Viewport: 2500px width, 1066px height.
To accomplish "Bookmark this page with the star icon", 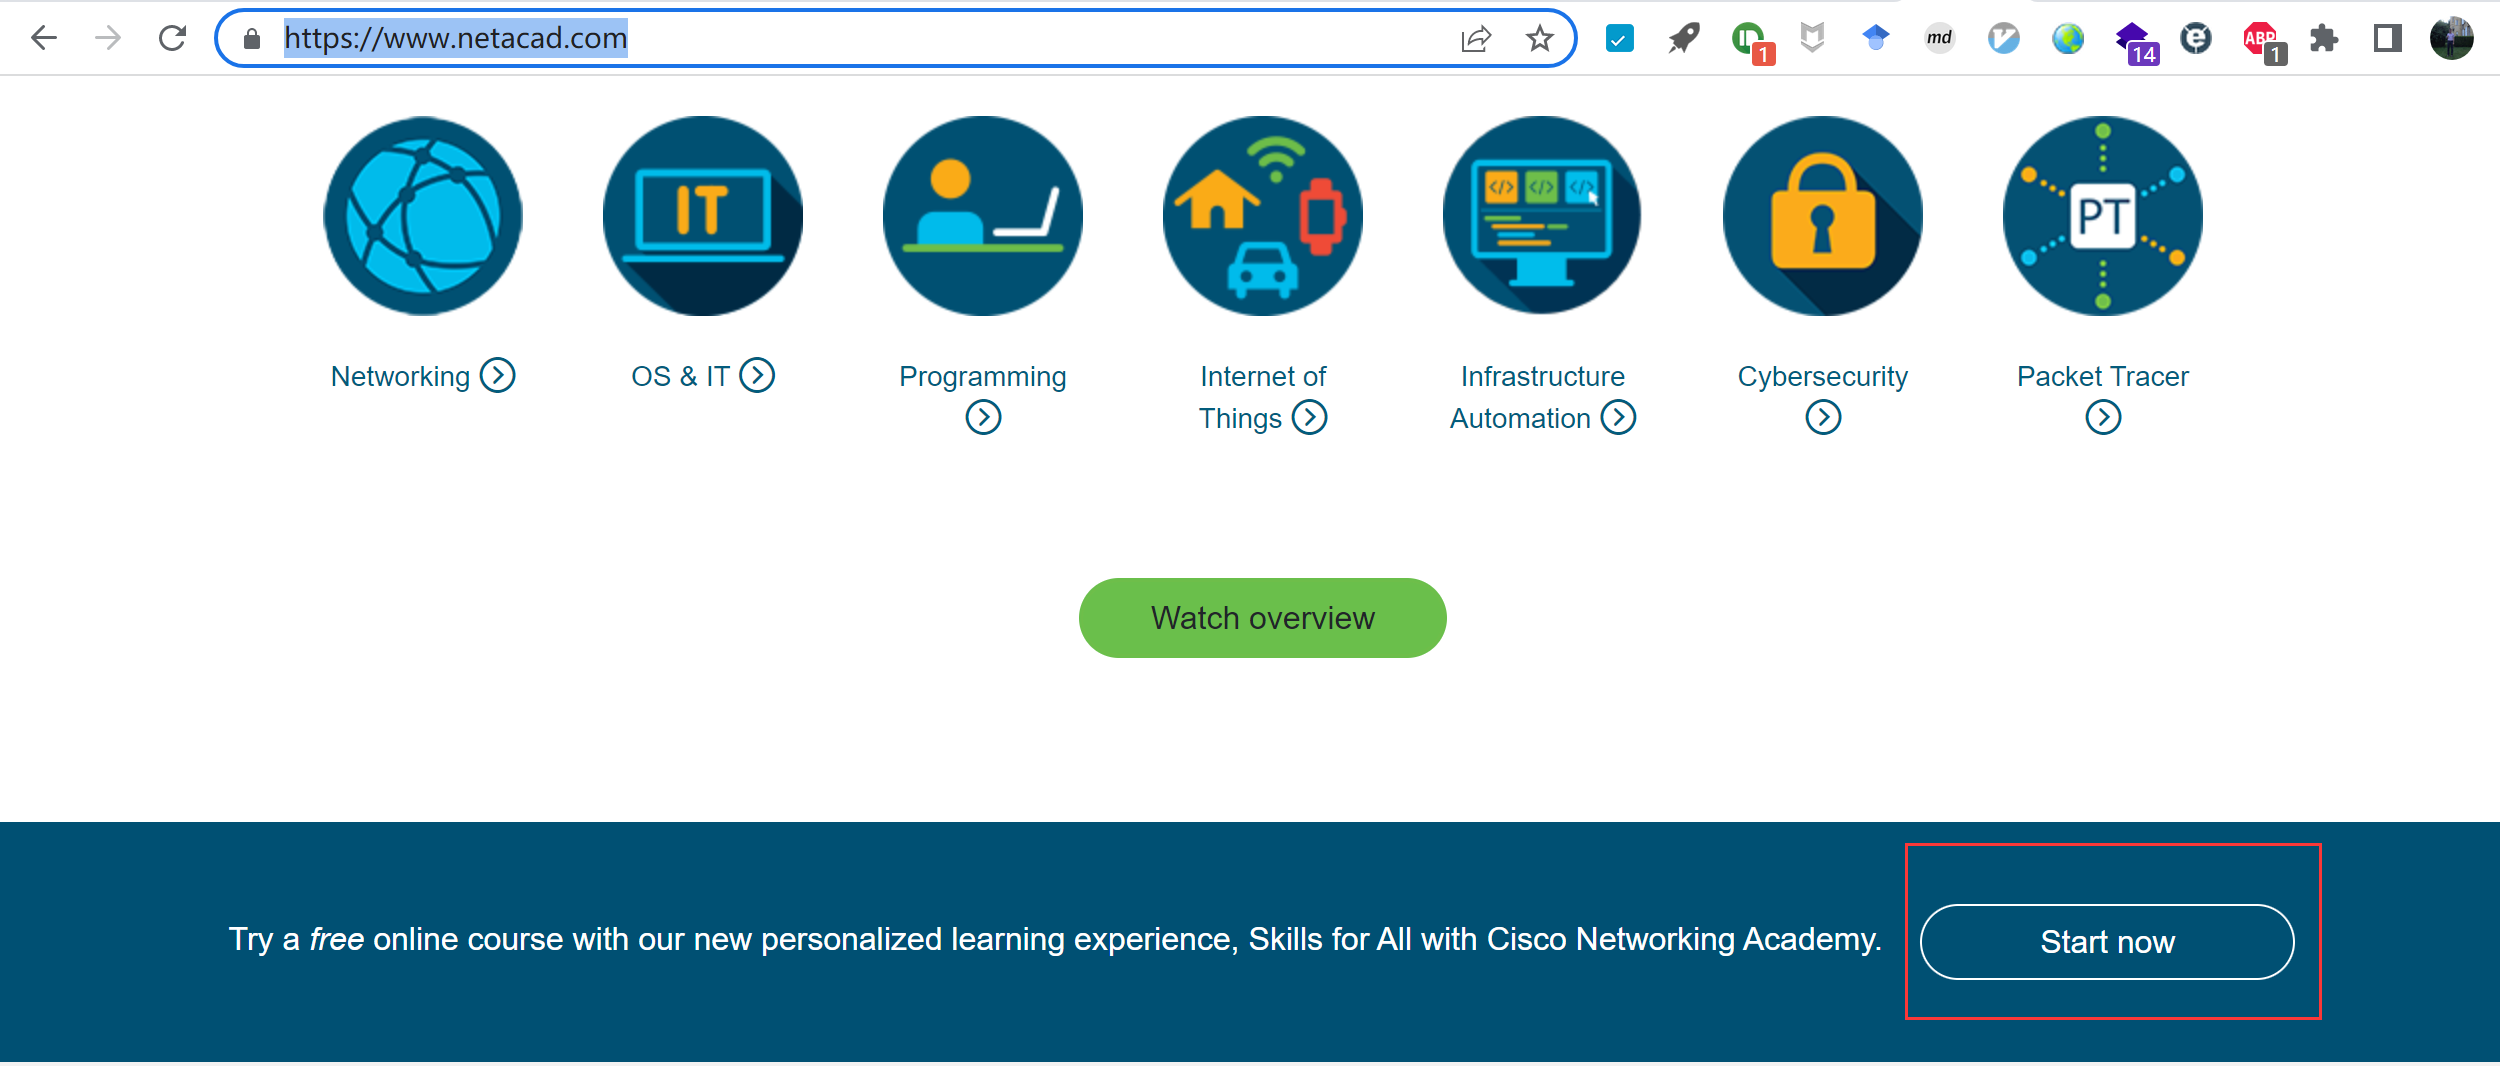I will (1540, 38).
